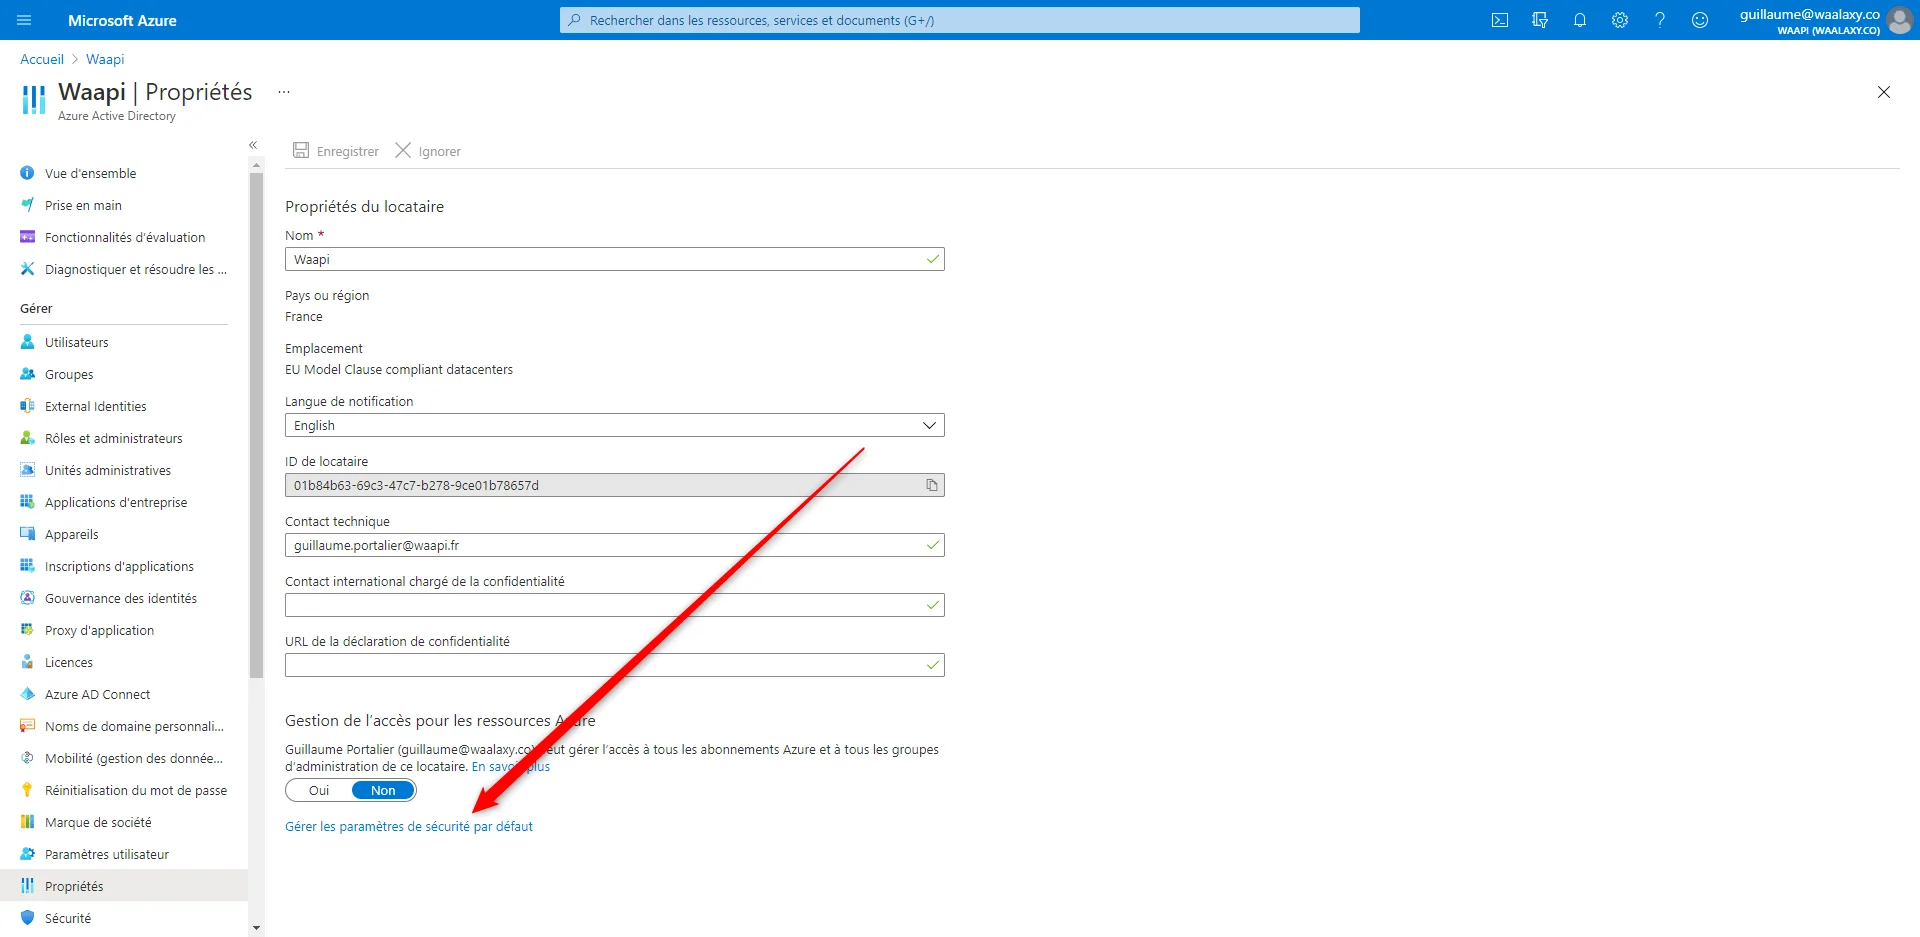
Task: Select Propriétés in the sidebar
Action: coord(124,886)
